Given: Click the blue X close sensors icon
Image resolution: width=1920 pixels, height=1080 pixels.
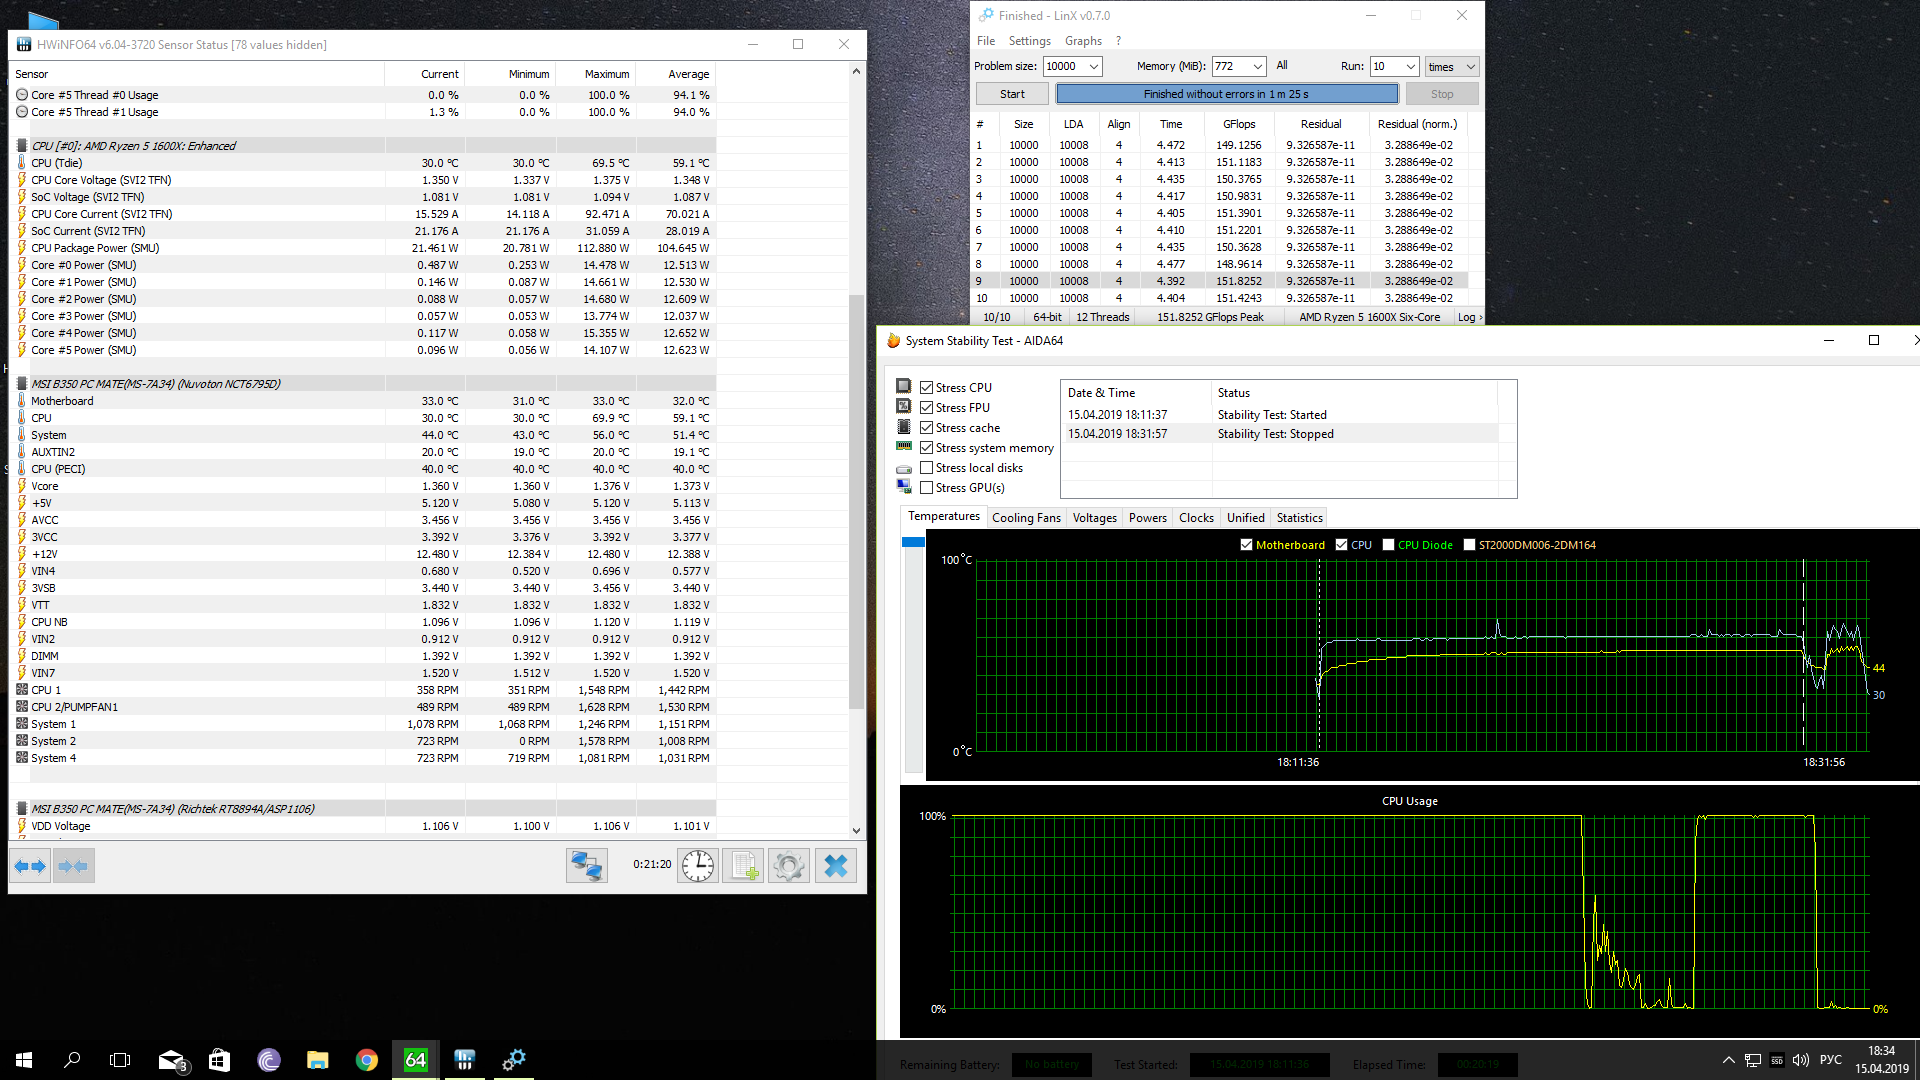Looking at the screenshot, I should tap(836, 866).
